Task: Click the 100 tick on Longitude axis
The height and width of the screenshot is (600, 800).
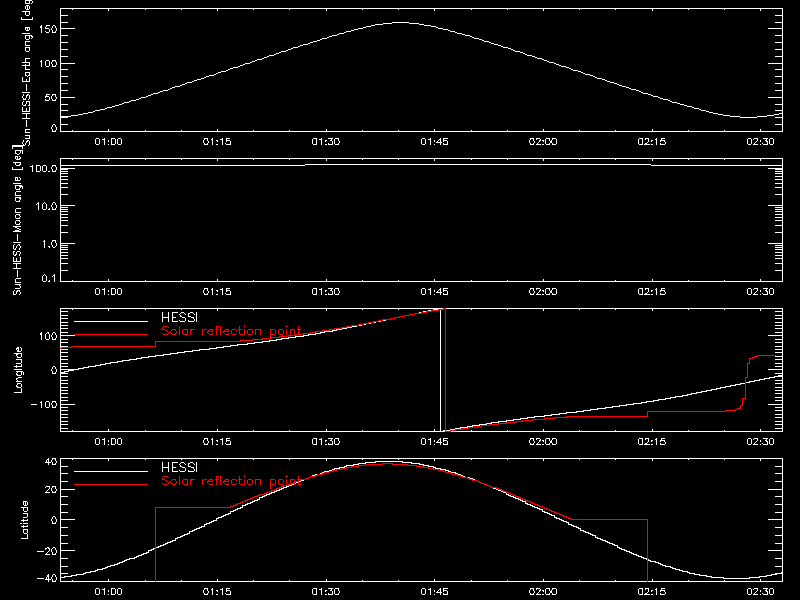Action: pyautogui.click(x=48, y=336)
